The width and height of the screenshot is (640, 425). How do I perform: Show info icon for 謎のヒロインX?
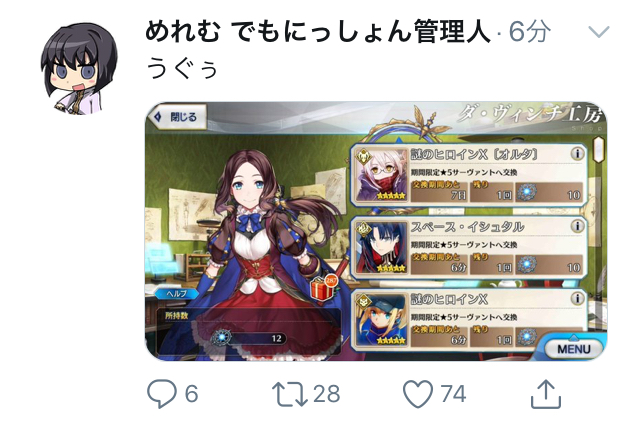tap(577, 298)
